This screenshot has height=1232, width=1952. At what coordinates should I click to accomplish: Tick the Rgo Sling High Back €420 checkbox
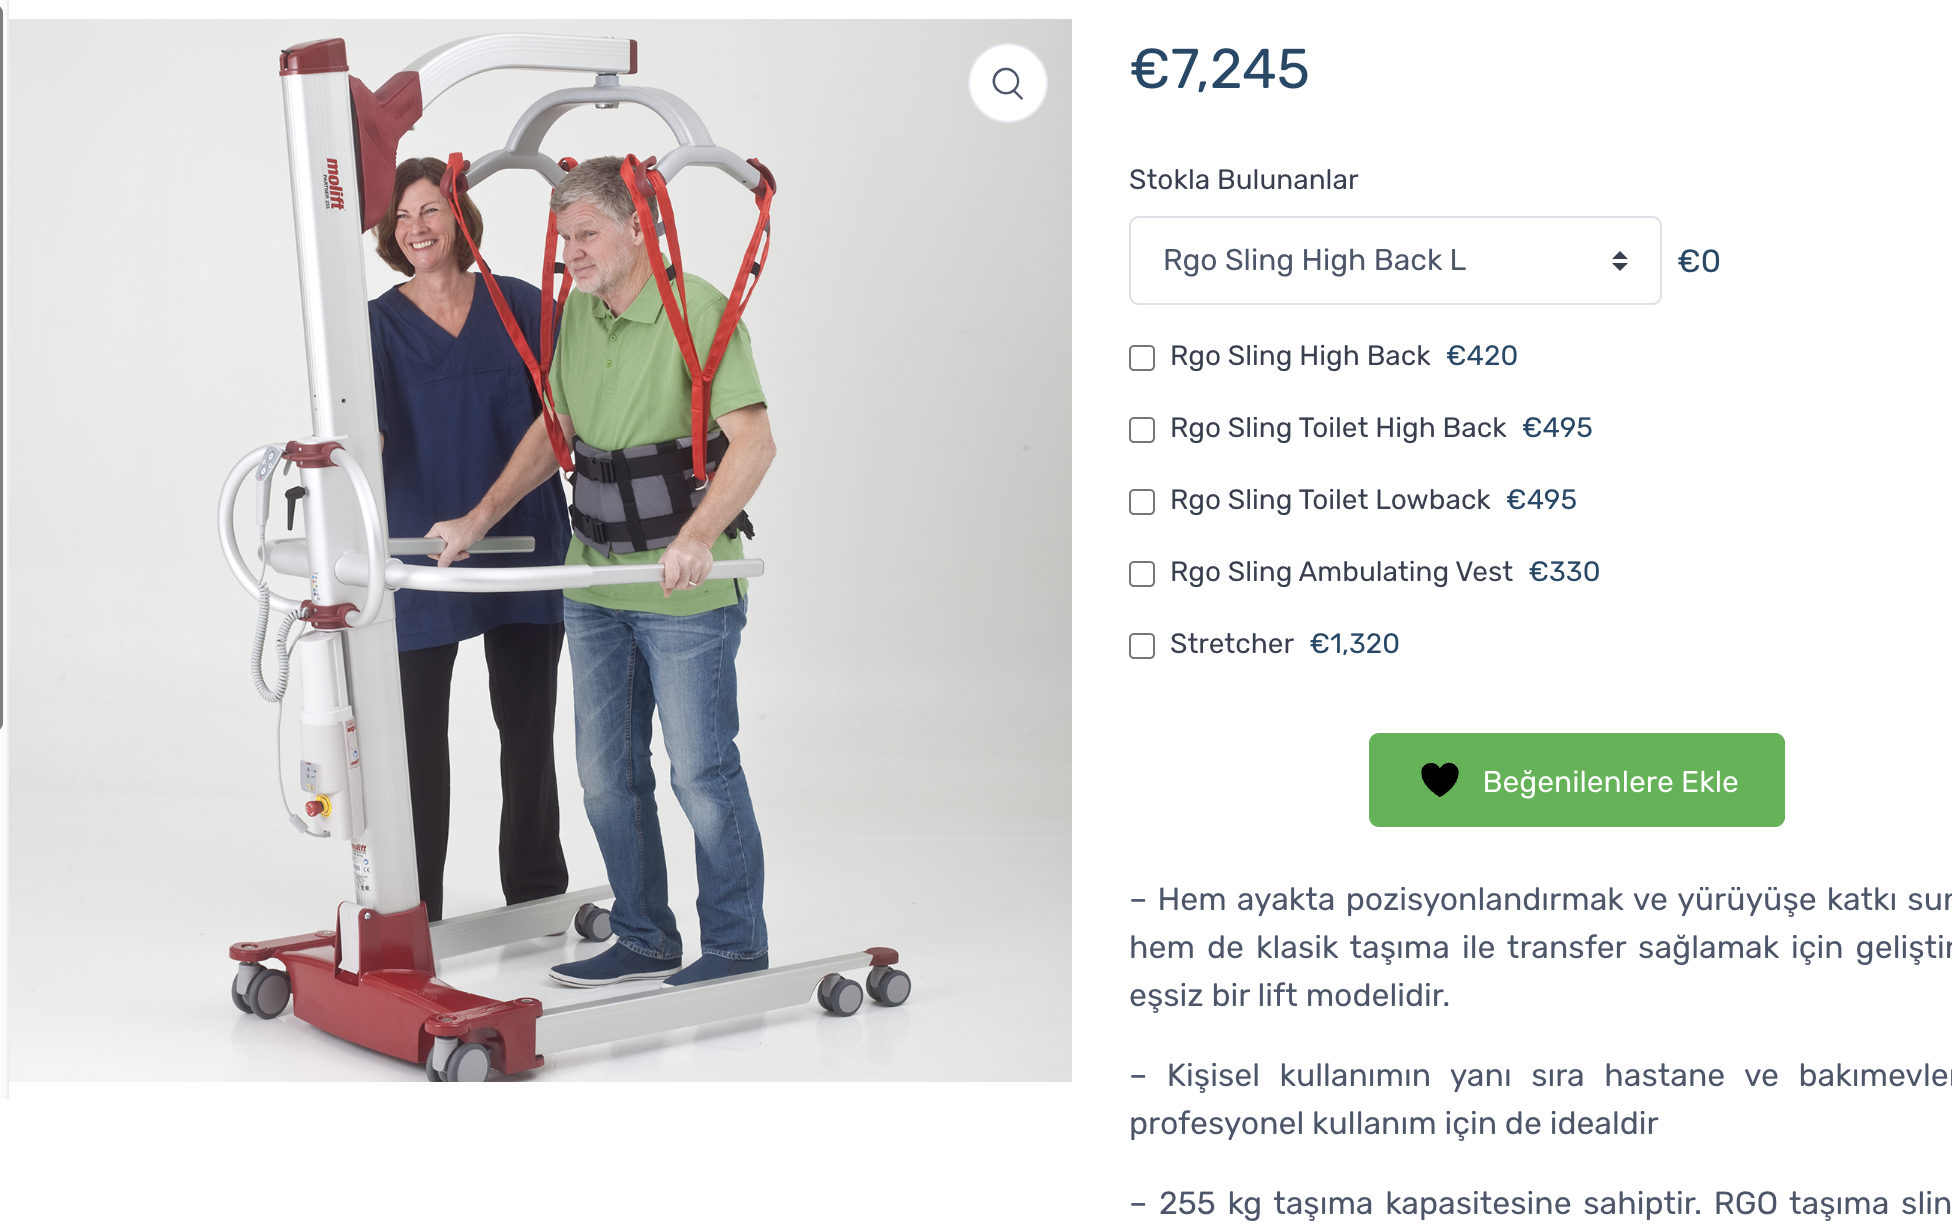click(x=1142, y=357)
